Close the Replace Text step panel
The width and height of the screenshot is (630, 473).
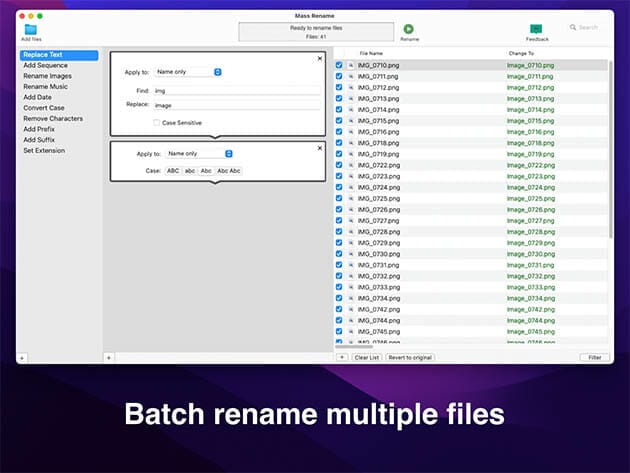(x=319, y=58)
